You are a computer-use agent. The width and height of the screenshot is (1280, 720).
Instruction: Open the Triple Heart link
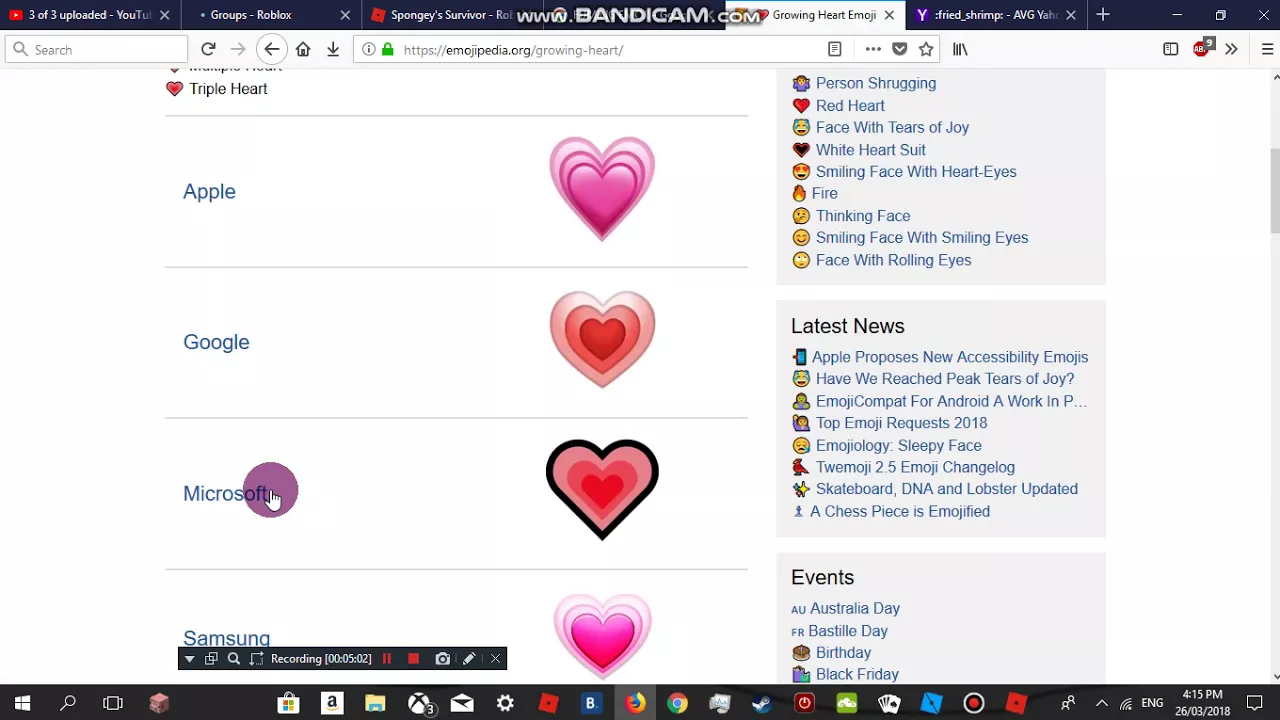coord(228,88)
